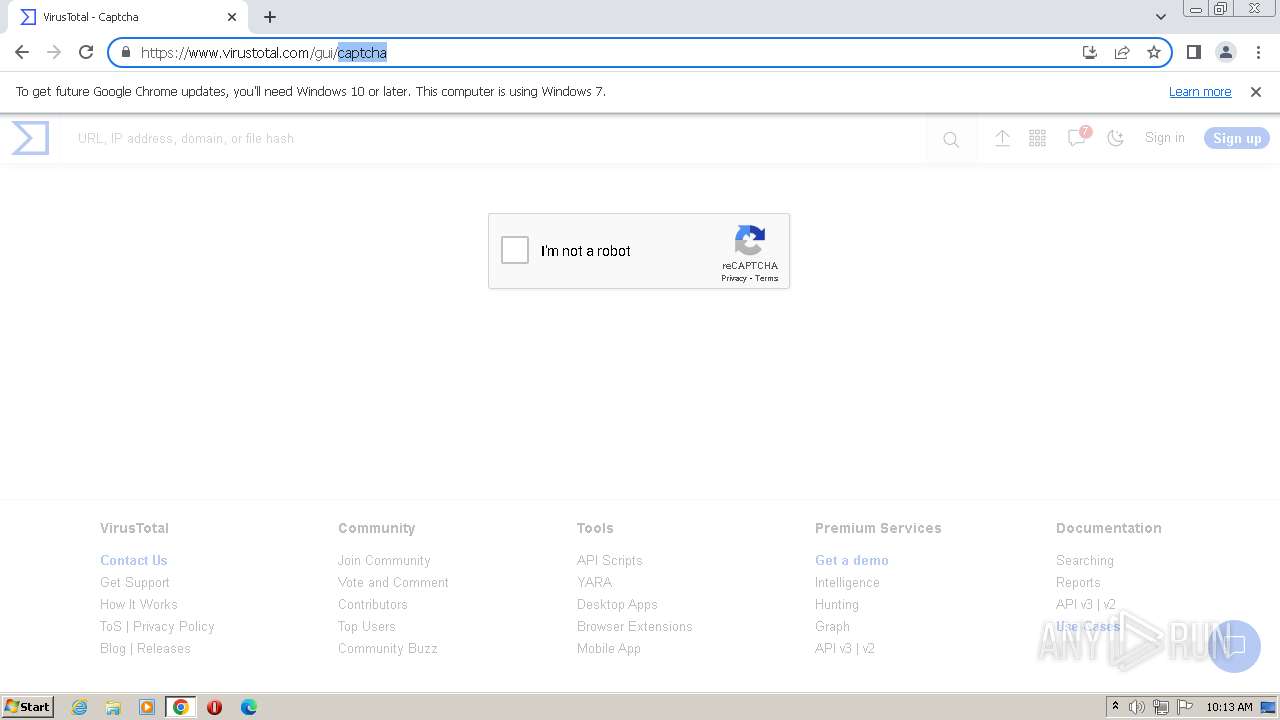Viewport: 1280px width, 720px height.
Task: Open the API Scripts link
Action: click(610, 560)
